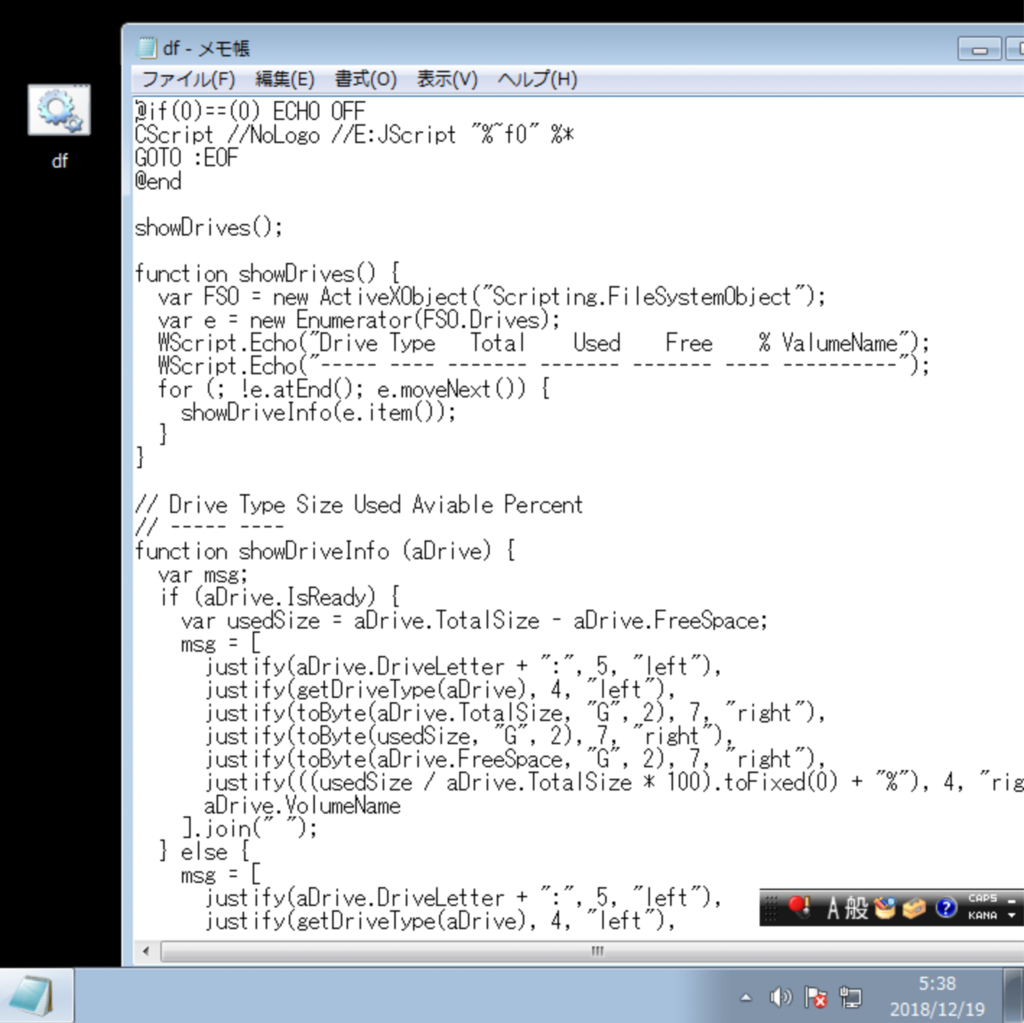
Task: Click the '} else {' line
Action: [x=204, y=852]
